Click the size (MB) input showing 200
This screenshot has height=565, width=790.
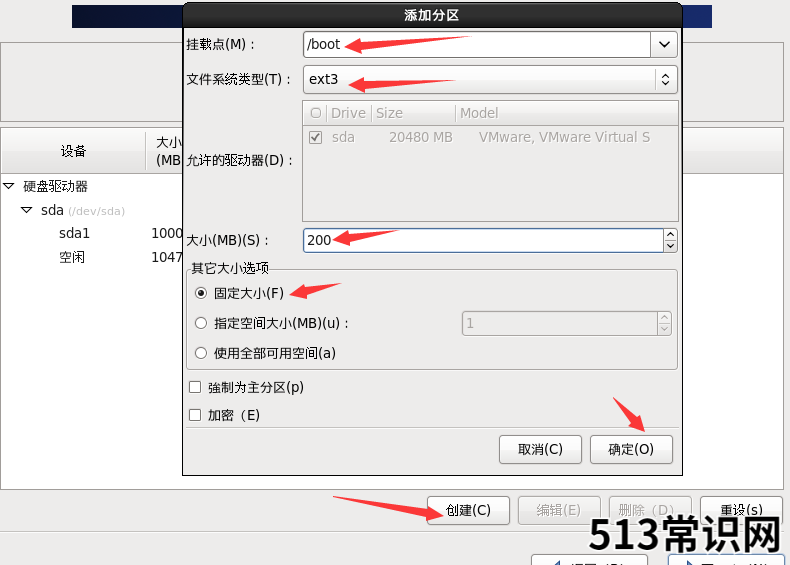pyautogui.click(x=483, y=240)
